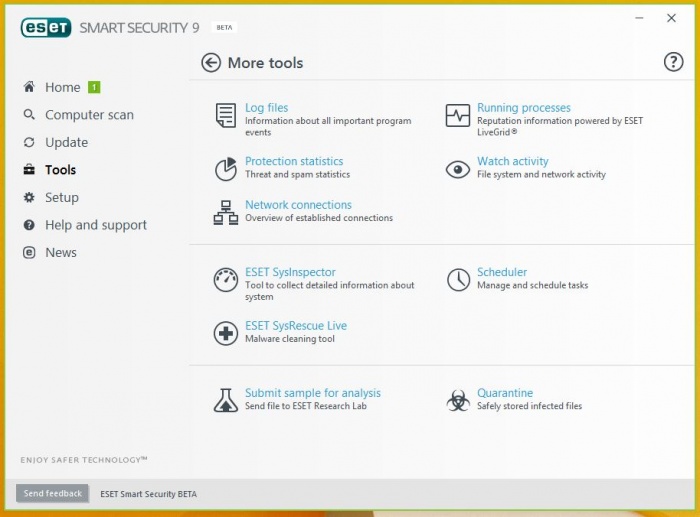Open the News section

point(61,253)
